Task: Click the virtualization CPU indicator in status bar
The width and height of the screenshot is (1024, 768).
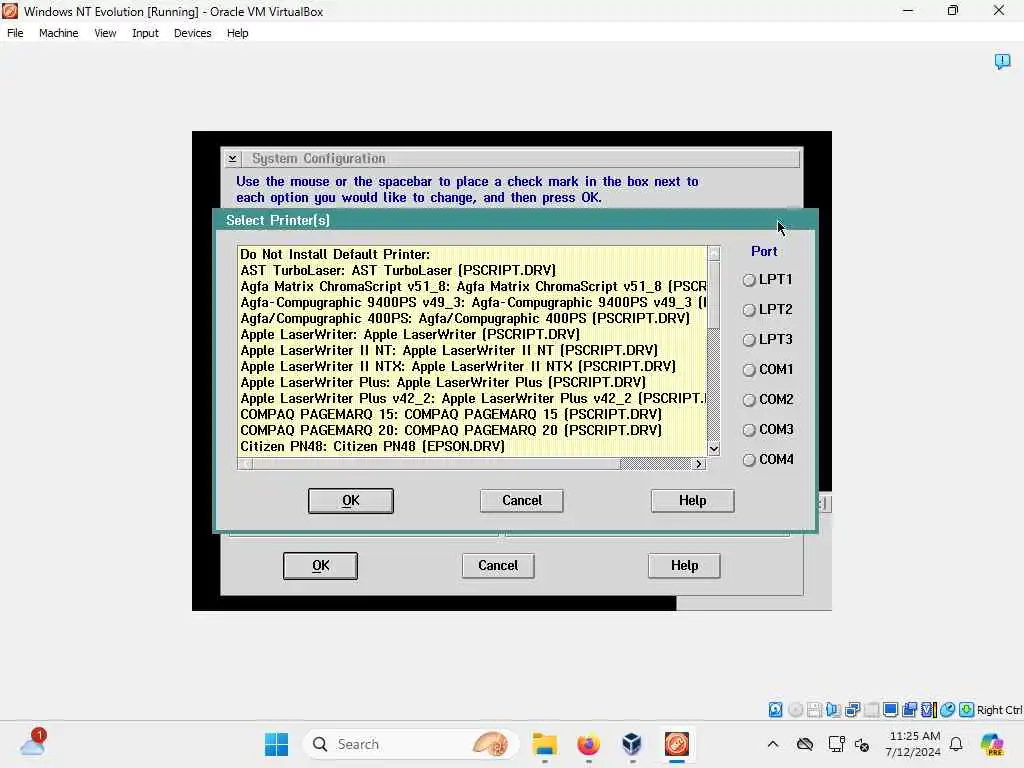Action: point(929,710)
